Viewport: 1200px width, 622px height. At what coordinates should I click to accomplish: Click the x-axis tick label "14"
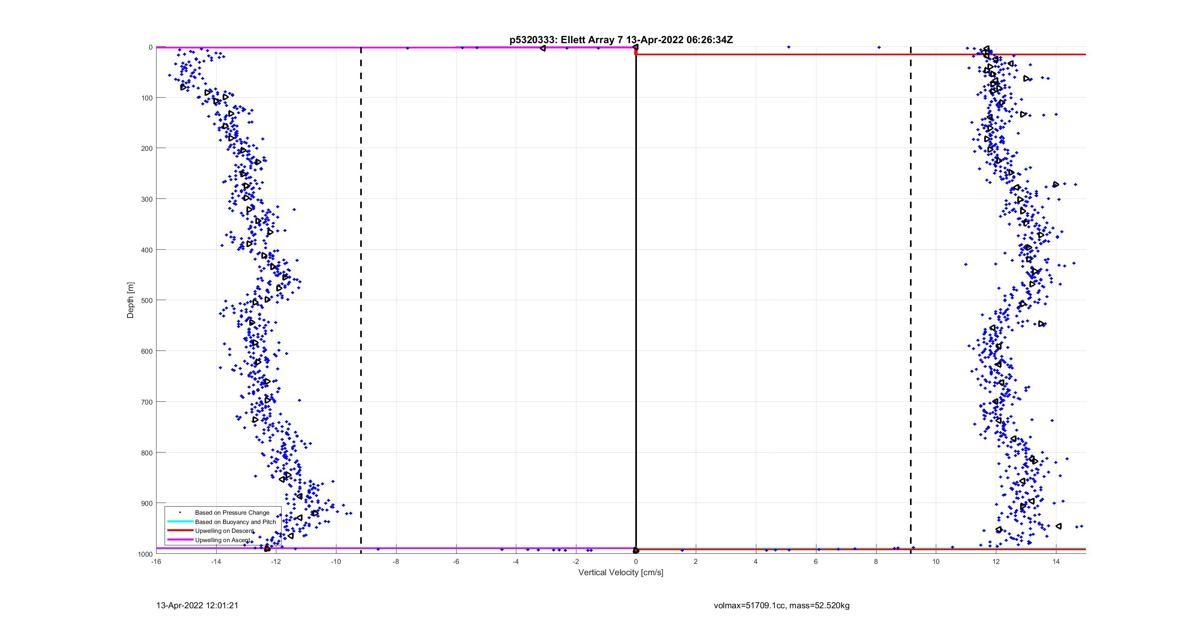[x=1056, y=561]
